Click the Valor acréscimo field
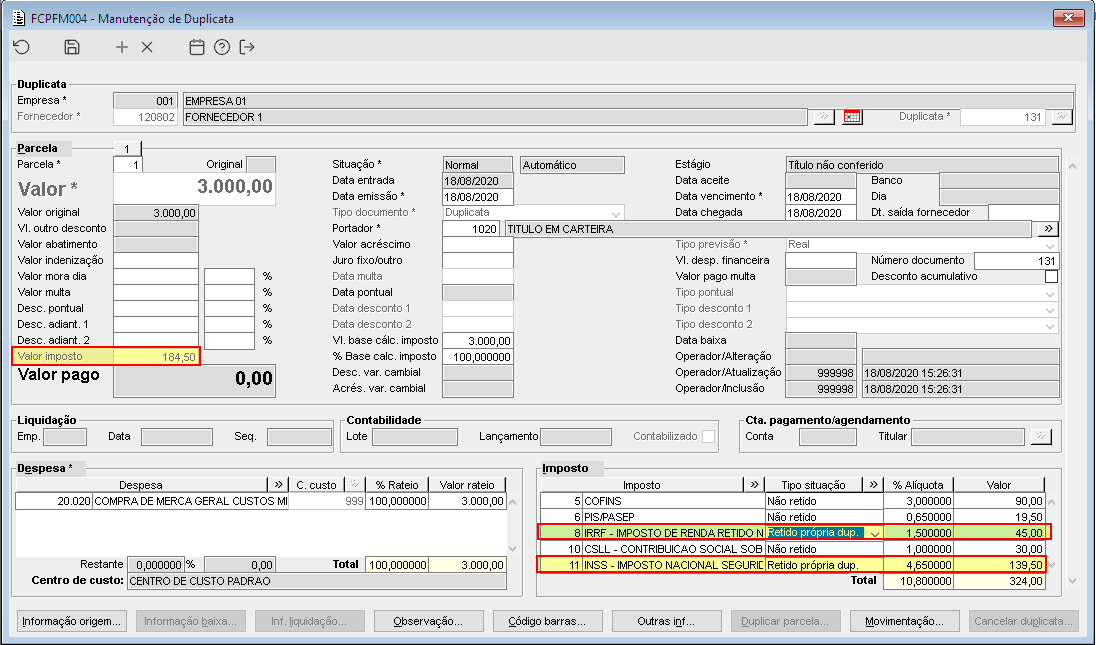 tap(478, 245)
